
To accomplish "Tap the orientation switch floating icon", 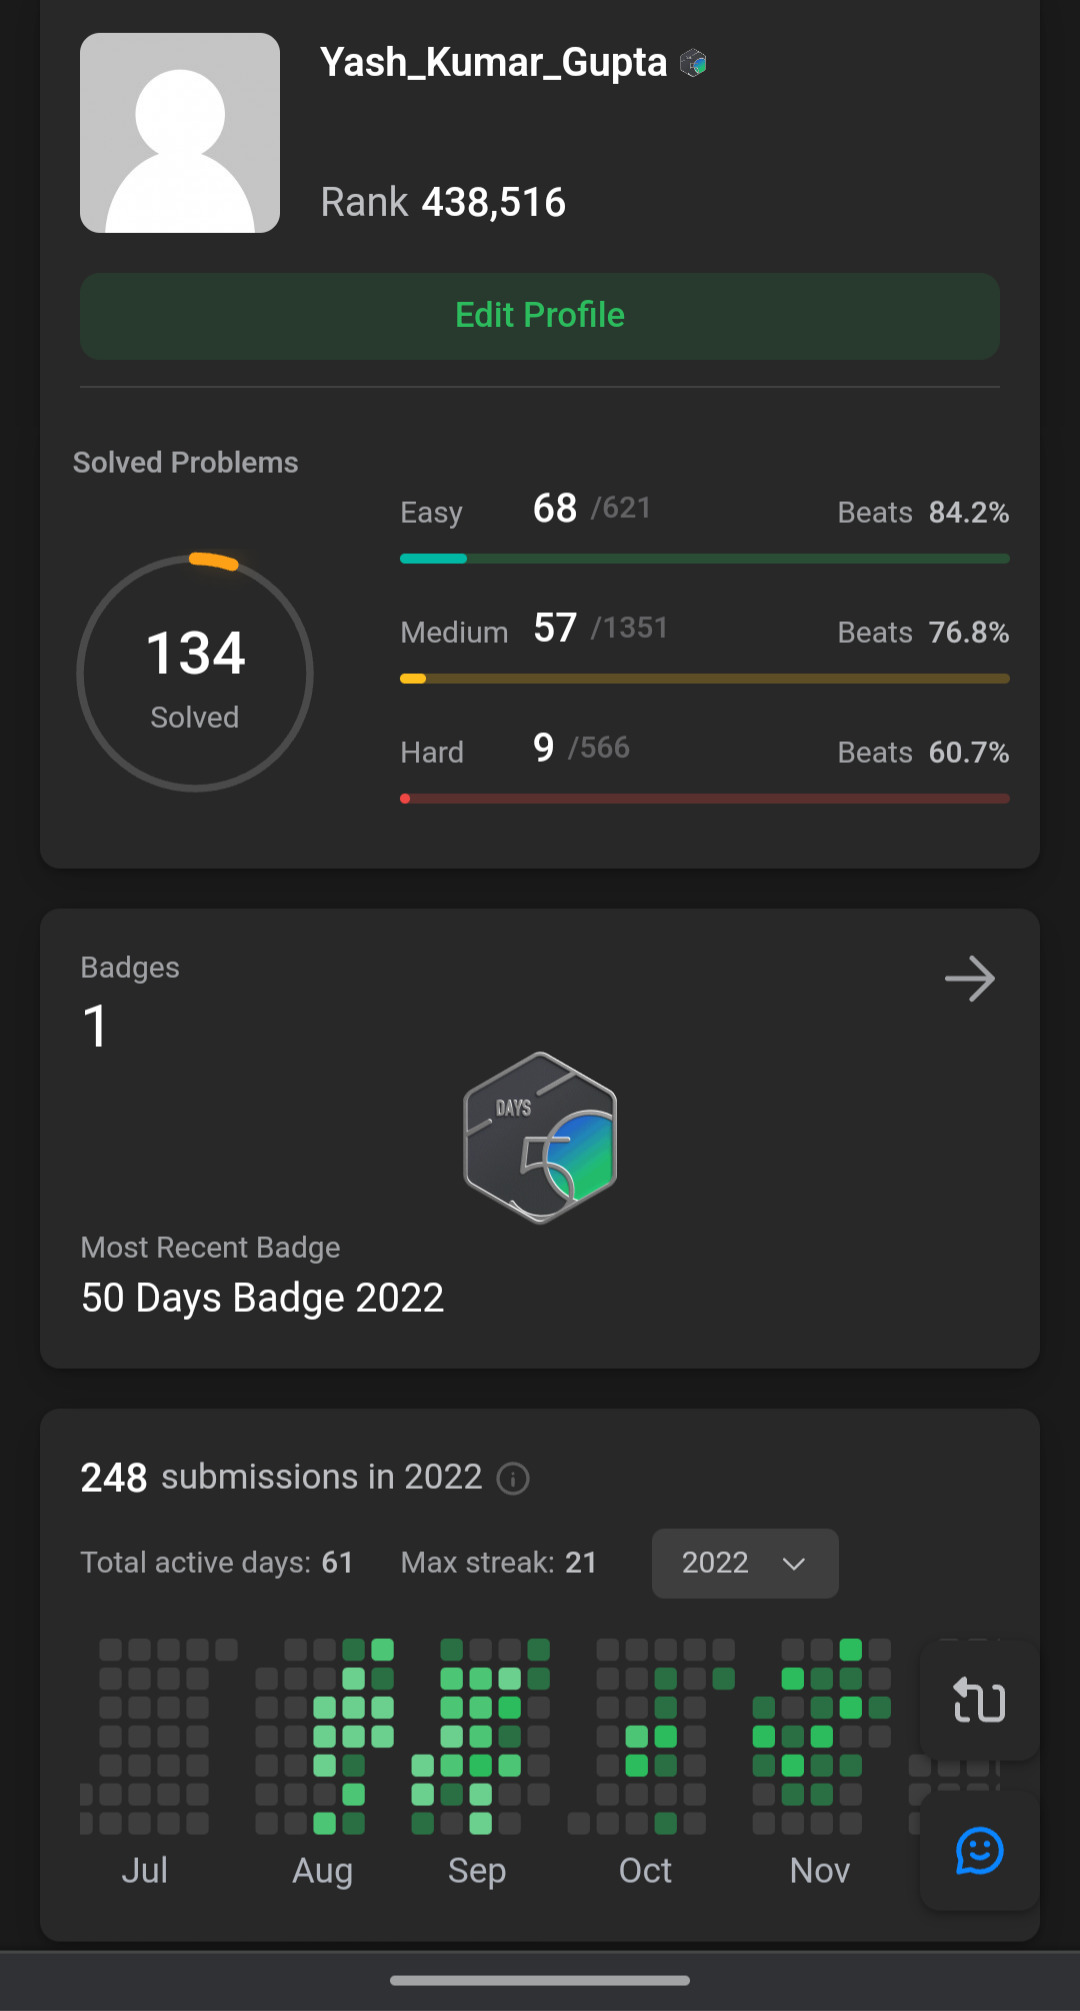I will point(979,1700).
